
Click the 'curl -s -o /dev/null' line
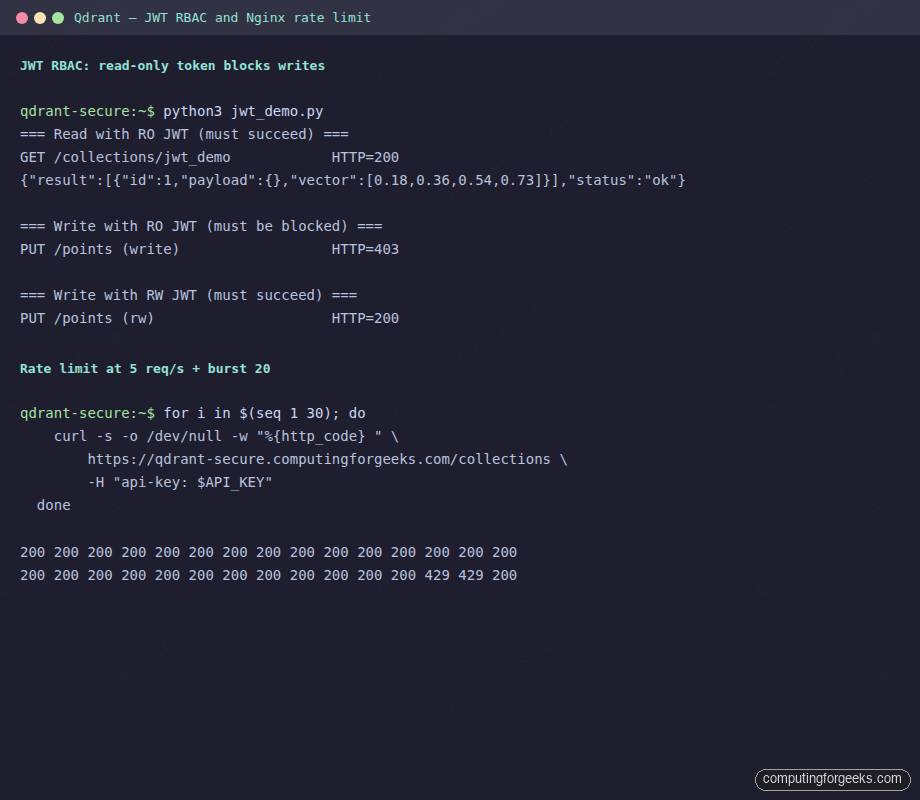pyautogui.click(x=226, y=436)
